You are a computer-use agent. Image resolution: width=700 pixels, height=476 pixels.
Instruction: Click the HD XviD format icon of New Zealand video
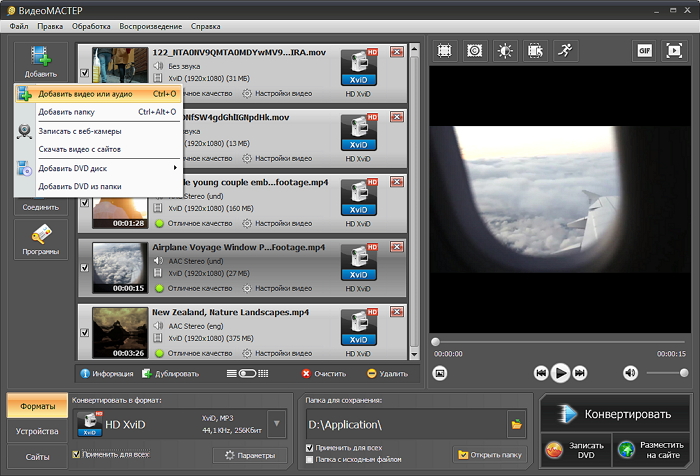pyautogui.click(x=358, y=328)
